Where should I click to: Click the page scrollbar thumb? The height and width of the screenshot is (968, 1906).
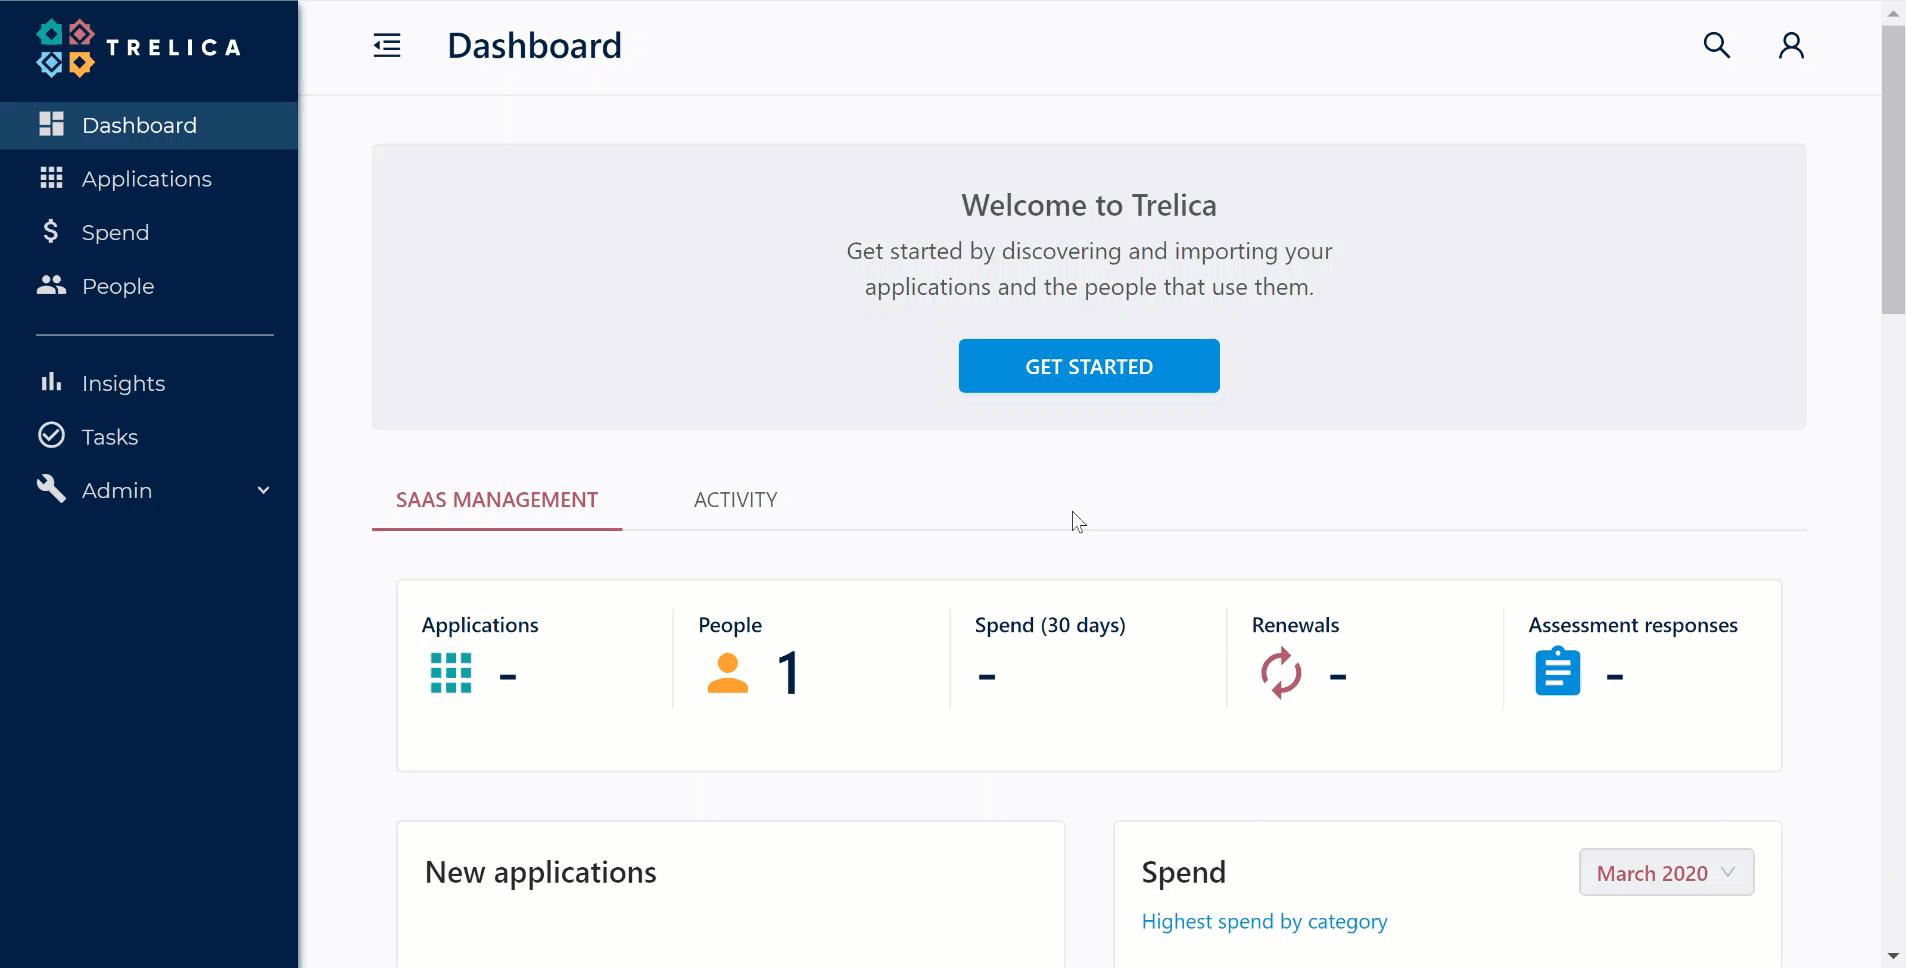[x=1893, y=170]
